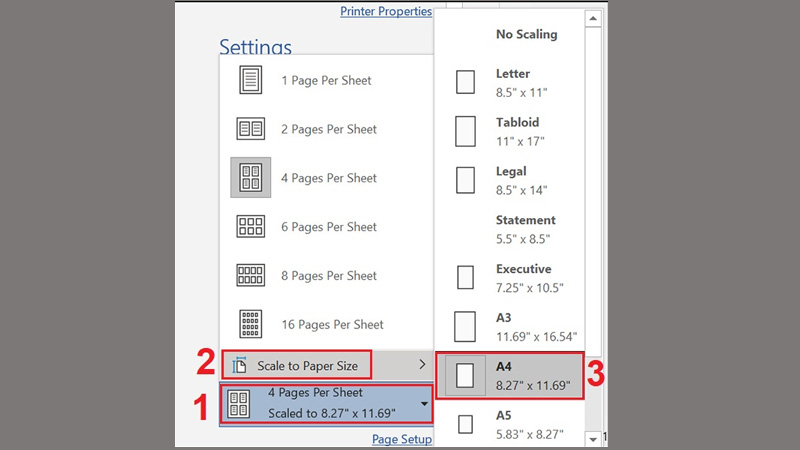
Task: Click the icon in the pages-per-sheet dropdown box
Action: point(239,404)
